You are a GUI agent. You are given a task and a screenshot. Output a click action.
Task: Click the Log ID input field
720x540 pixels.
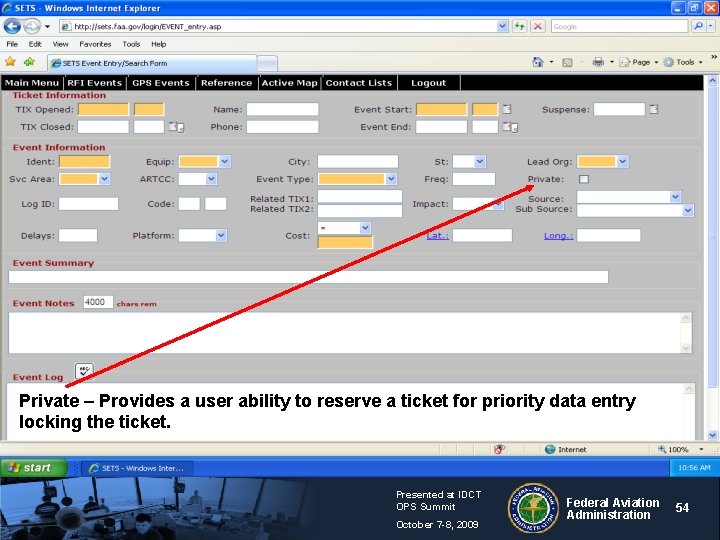point(88,203)
